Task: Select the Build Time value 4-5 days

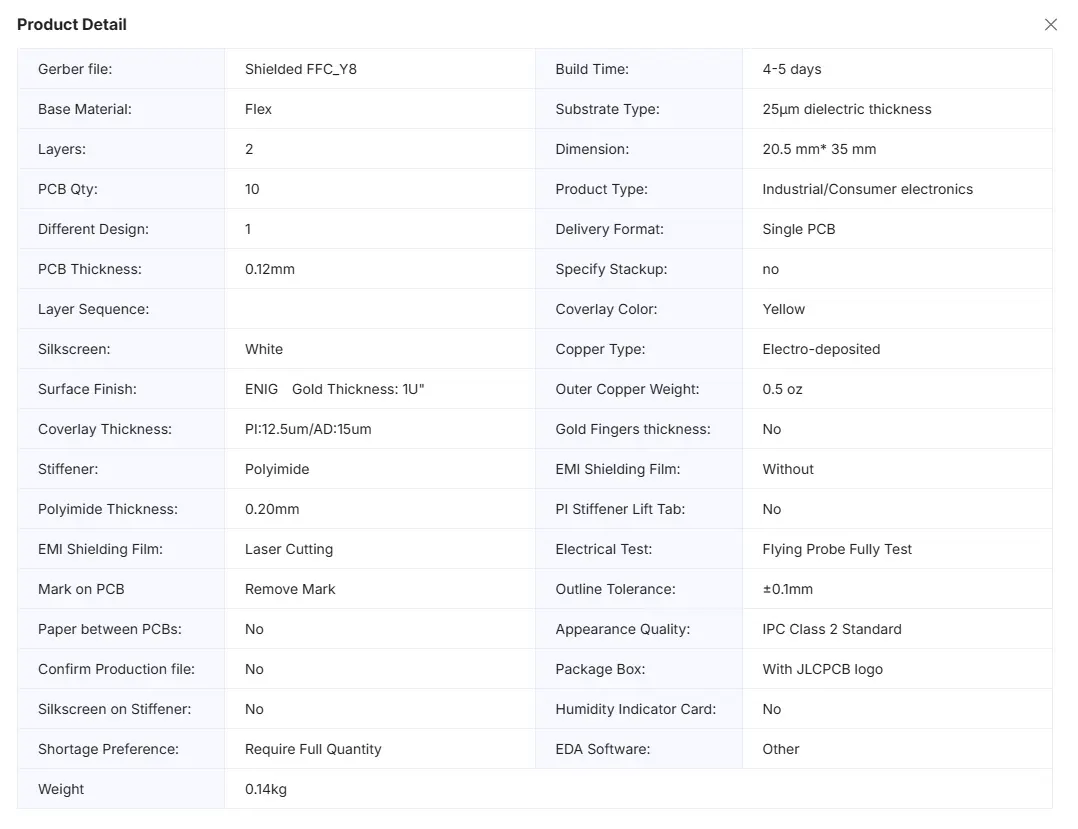Action: [791, 69]
